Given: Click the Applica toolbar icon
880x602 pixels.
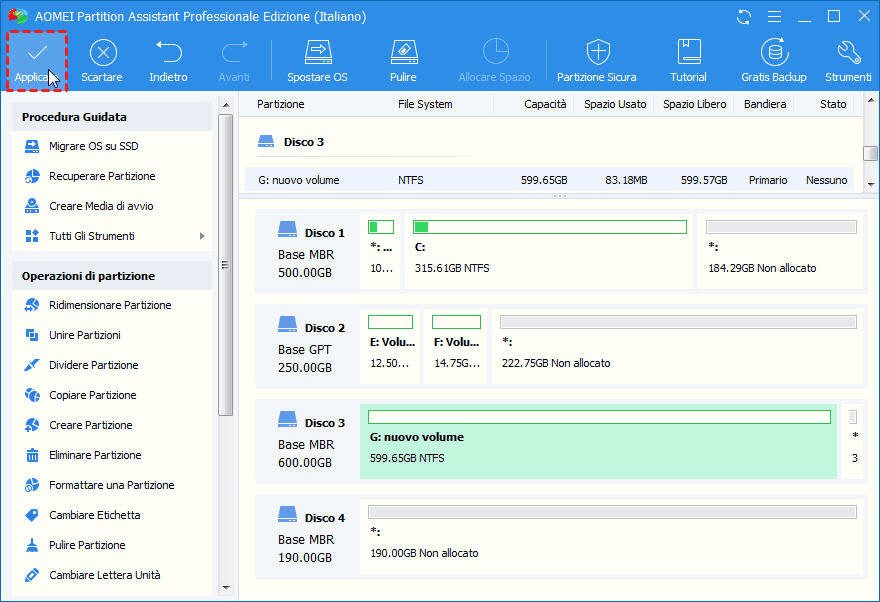Looking at the screenshot, I should (36, 56).
